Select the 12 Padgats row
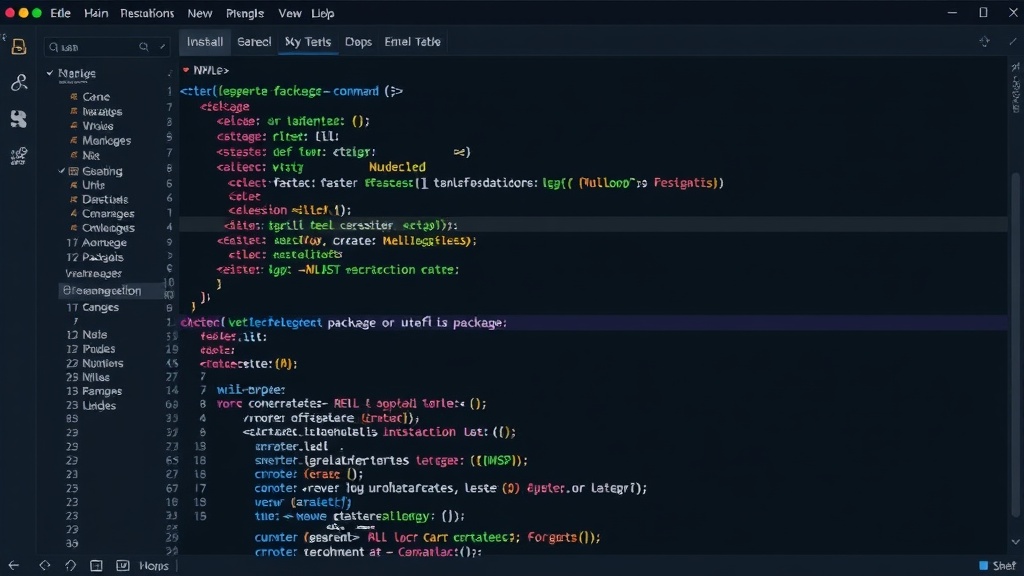The height and width of the screenshot is (576, 1024). coord(95,257)
